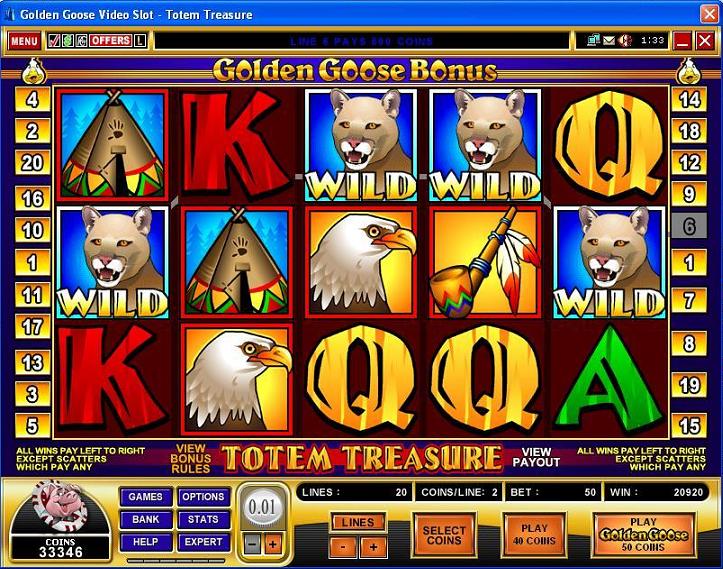Click the network computers status icon
The width and height of the screenshot is (723, 569).
click(x=593, y=41)
